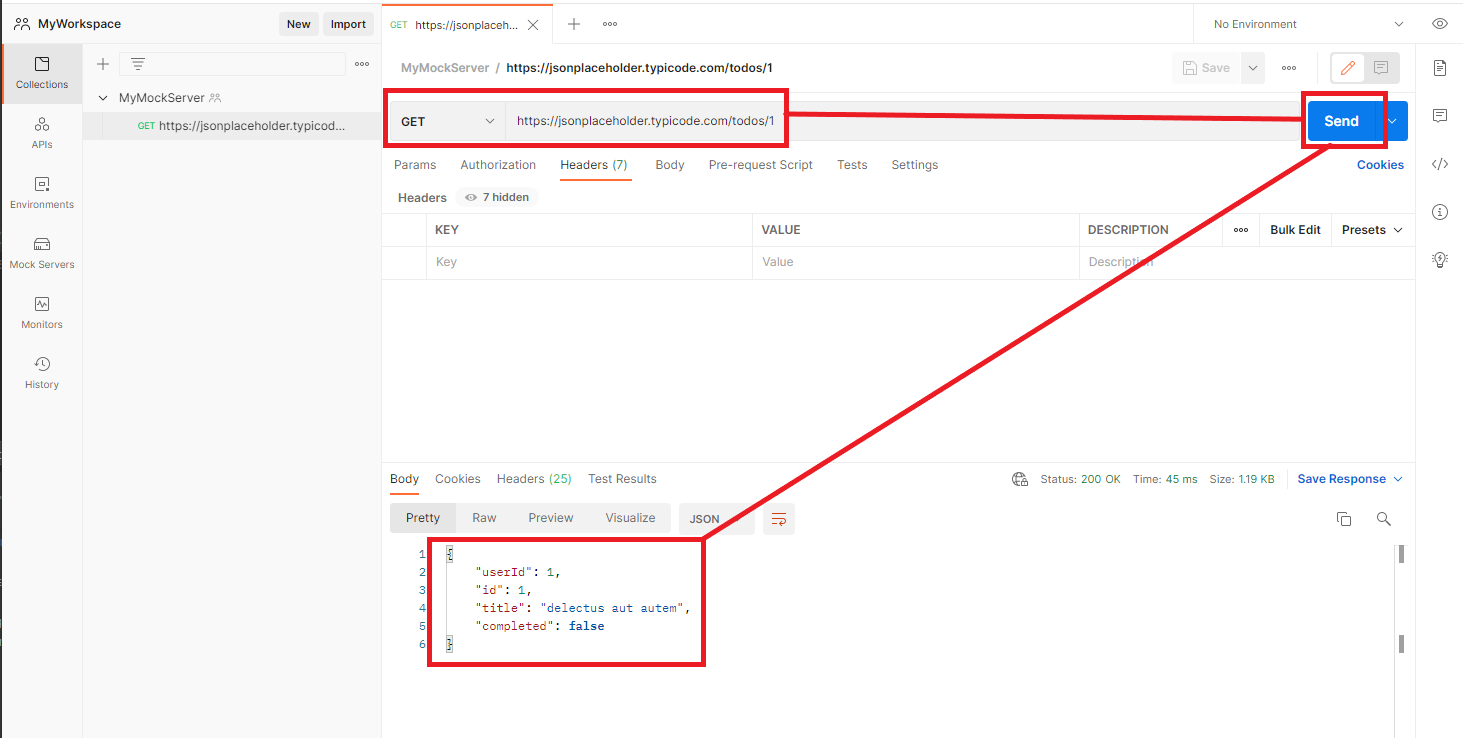Viewport: 1463px width, 738px height.
Task: Select the Pretty response view
Action: 423,518
